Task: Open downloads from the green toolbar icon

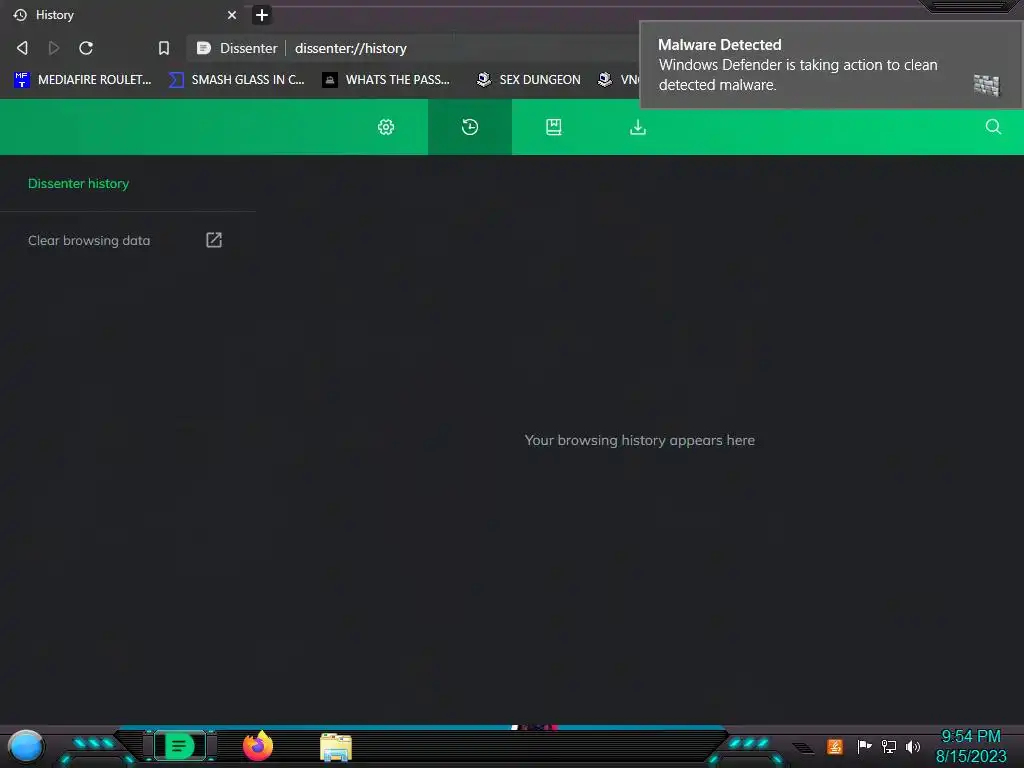Action: click(x=638, y=127)
